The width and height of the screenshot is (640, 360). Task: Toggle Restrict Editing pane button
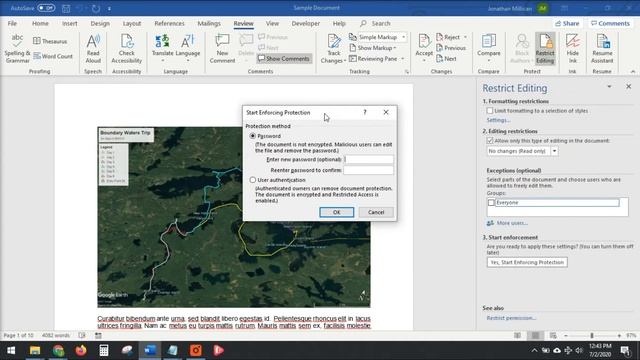[x=545, y=49]
